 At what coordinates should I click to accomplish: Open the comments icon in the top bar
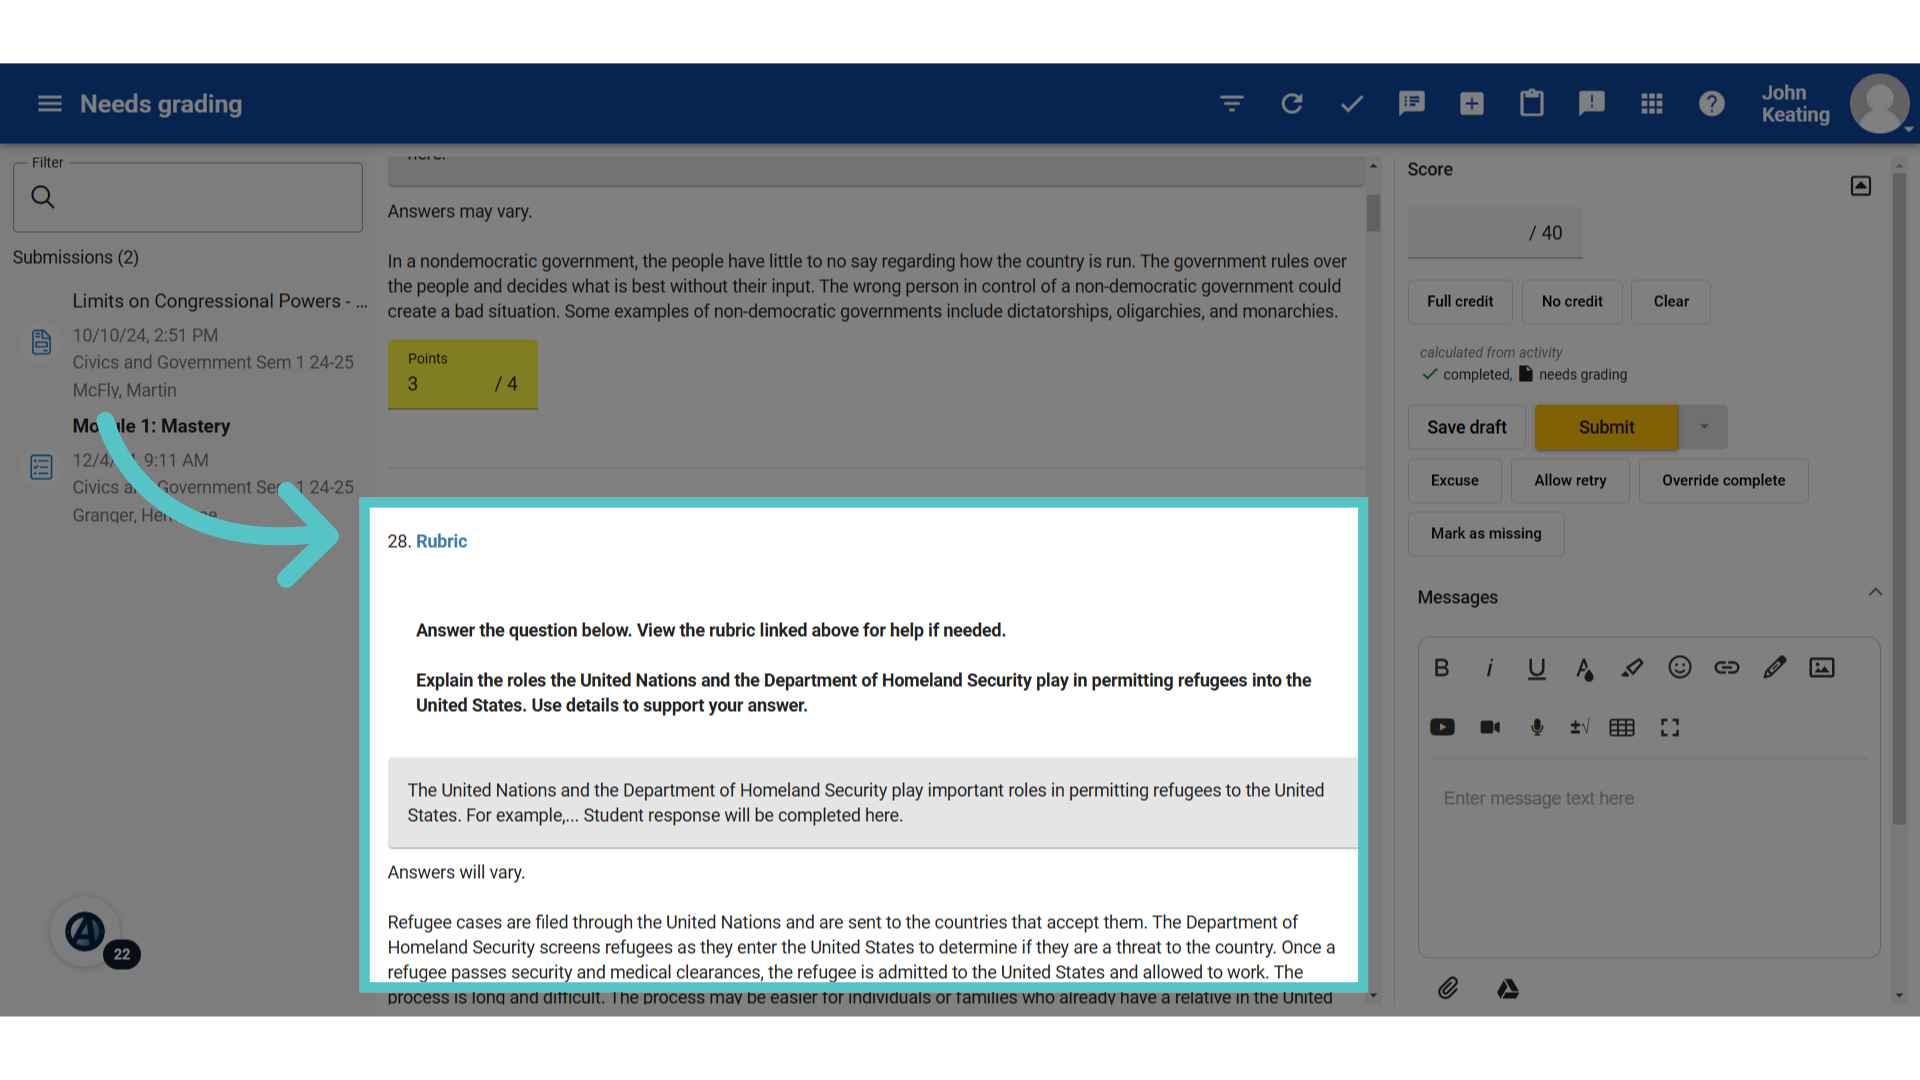(1411, 103)
